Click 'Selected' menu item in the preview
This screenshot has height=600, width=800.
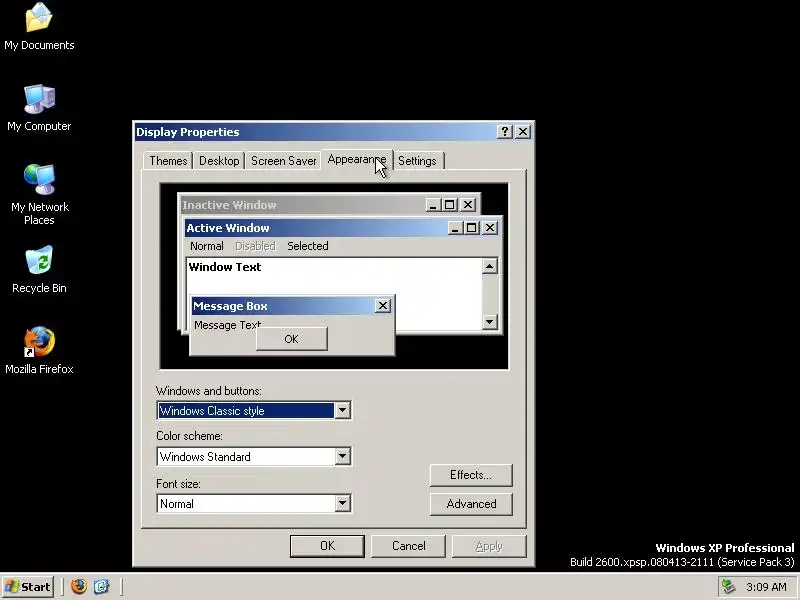pos(308,246)
